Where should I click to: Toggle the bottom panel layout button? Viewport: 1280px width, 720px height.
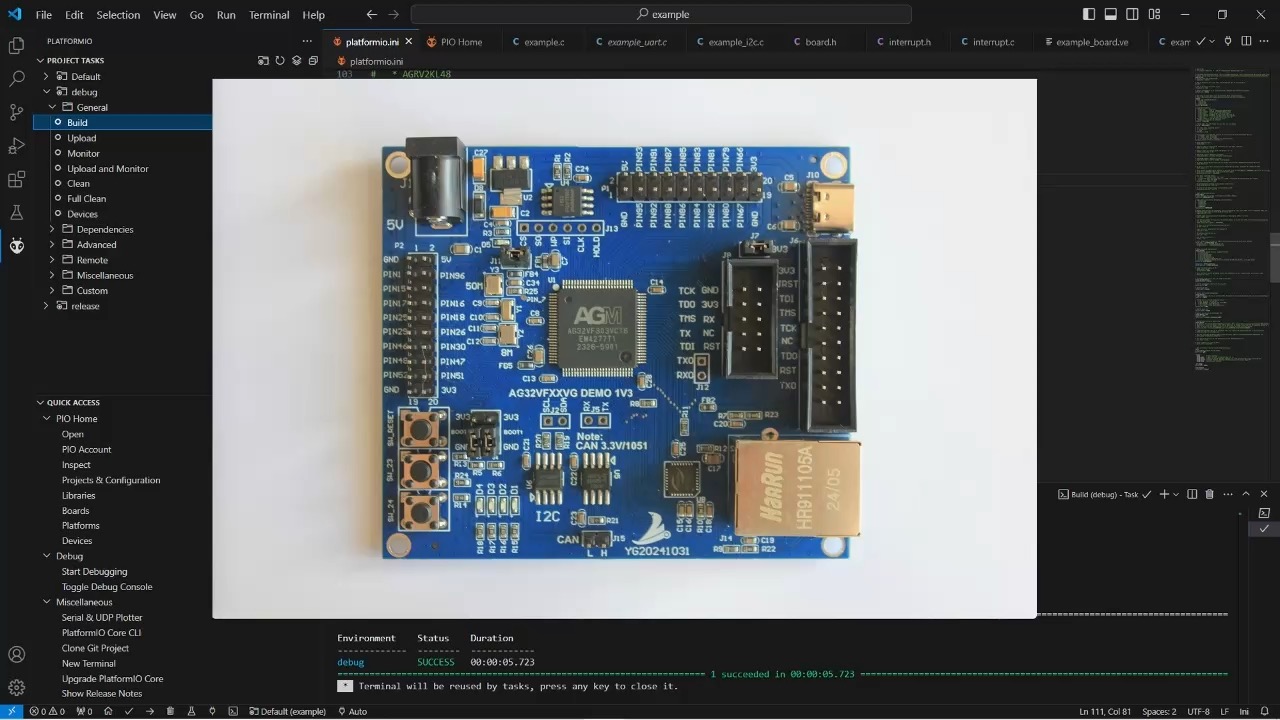tap(1111, 14)
